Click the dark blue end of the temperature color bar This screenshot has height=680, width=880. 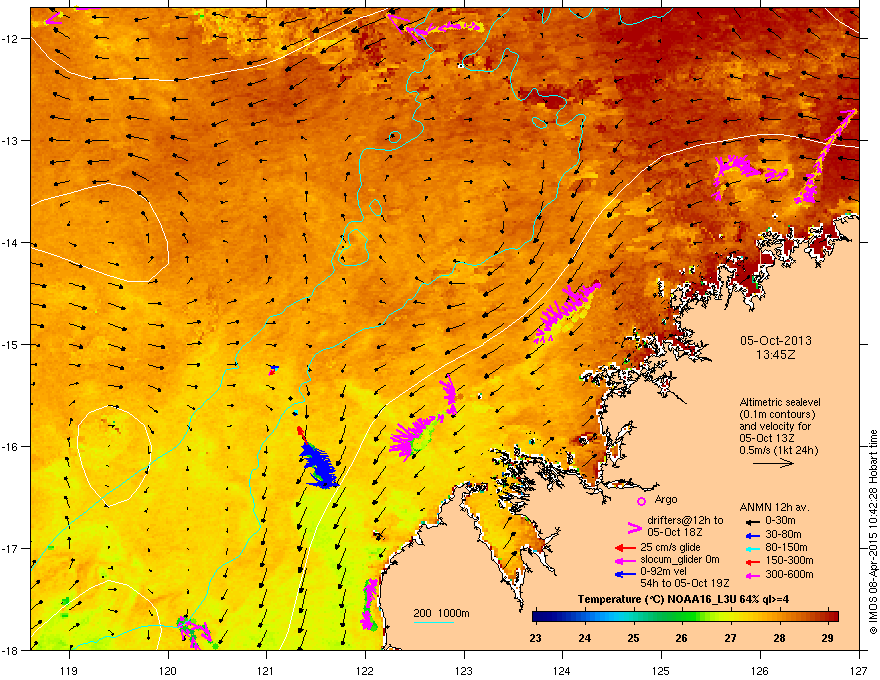(537, 617)
